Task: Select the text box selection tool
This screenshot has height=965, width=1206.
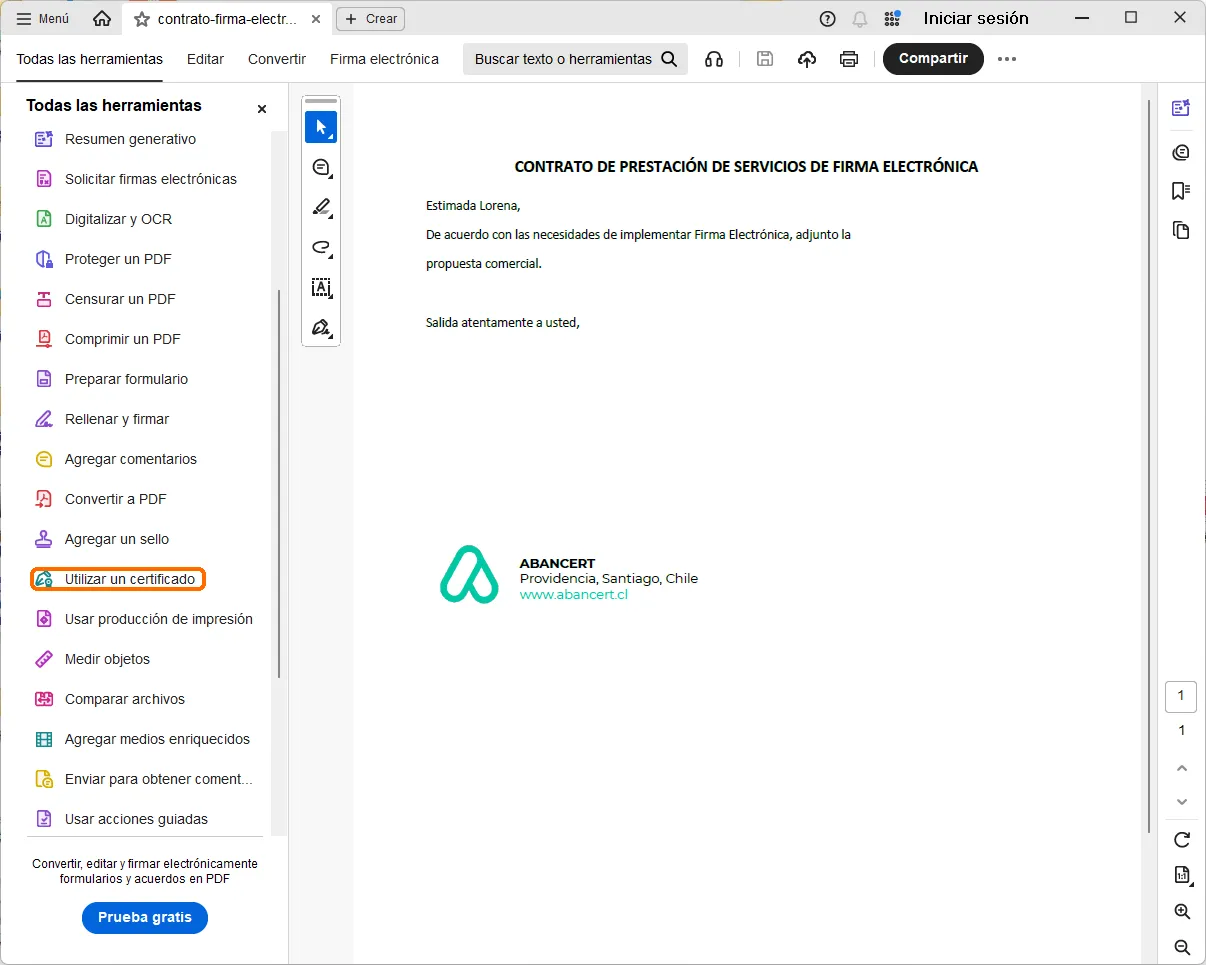Action: tap(321, 288)
